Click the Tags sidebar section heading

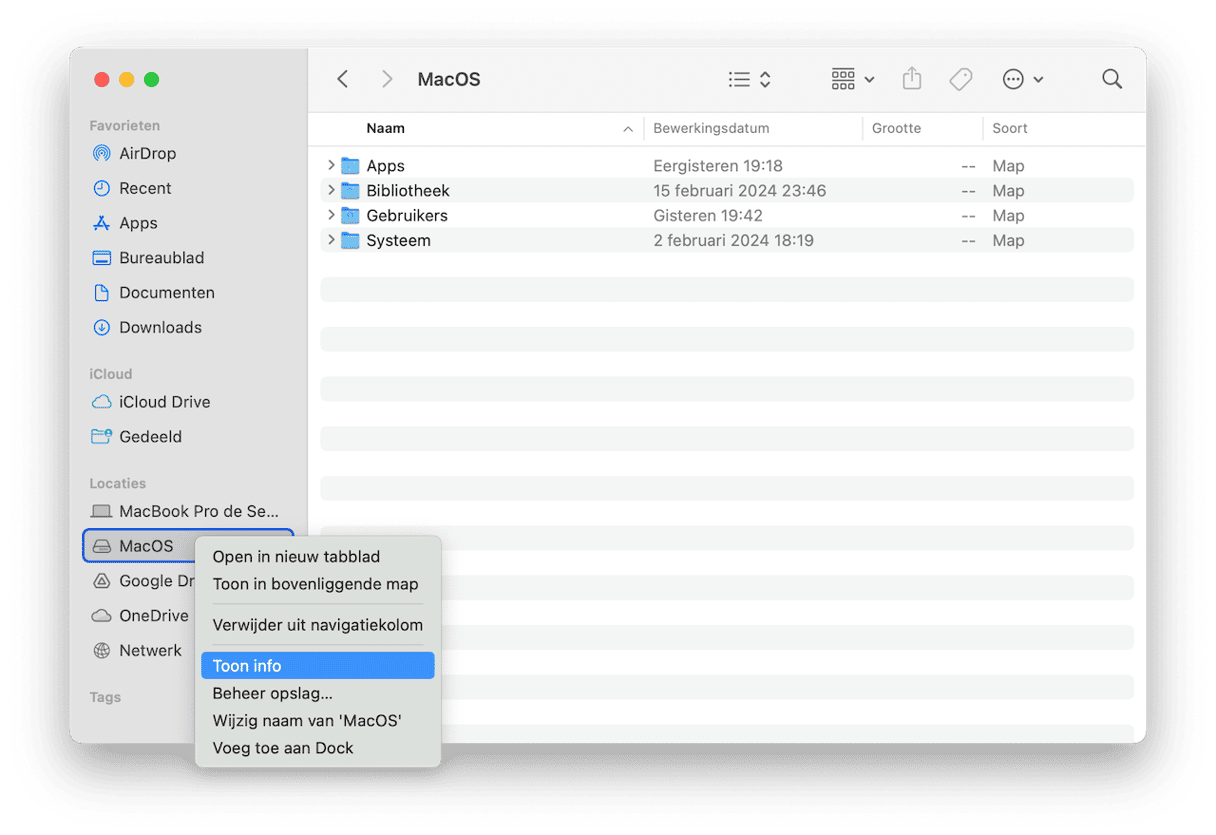(105, 697)
